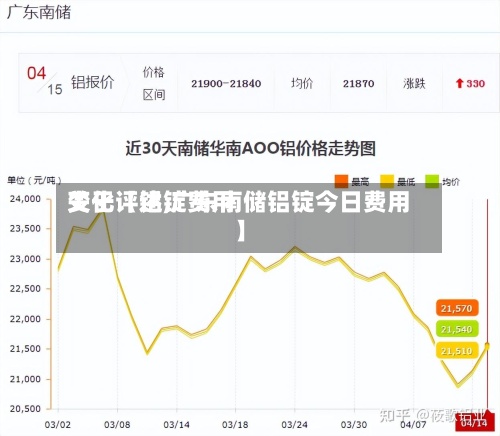Toggle the 最高 legend label
The height and width of the screenshot is (436, 500).
click(x=360, y=182)
